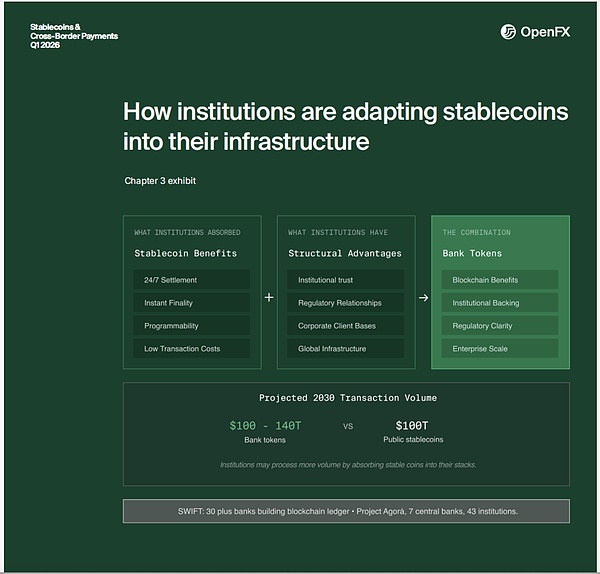Click the right arrow before Bank Tokens
The height and width of the screenshot is (574, 600).
(423, 297)
